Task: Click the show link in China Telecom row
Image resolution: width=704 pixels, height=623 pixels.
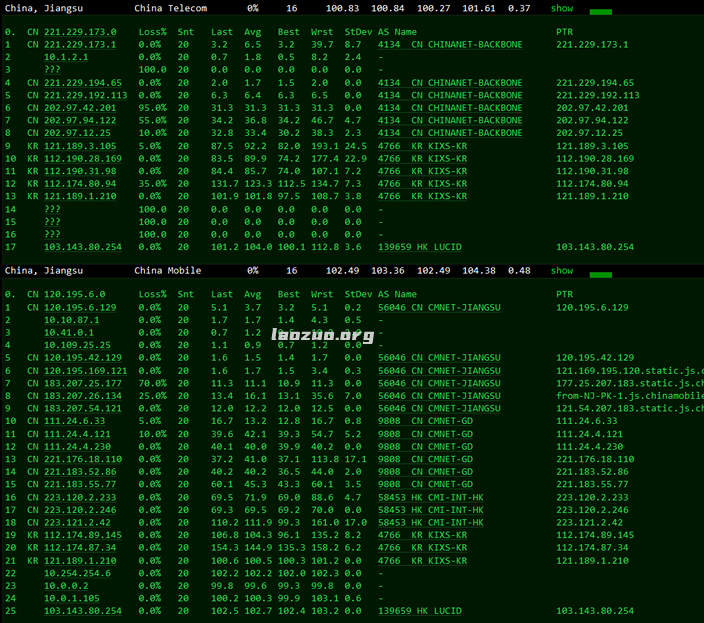Action: [562, 8]
